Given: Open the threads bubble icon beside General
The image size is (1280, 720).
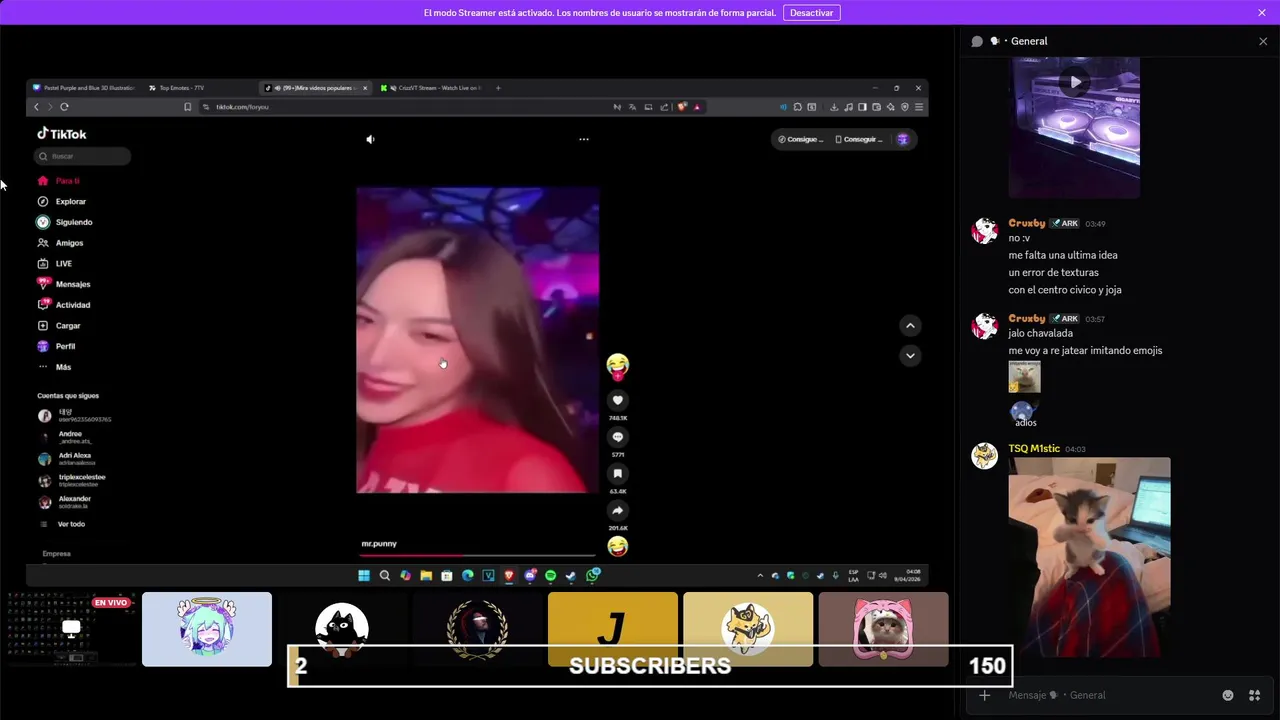Looking at the screenshot, I should (x=977, y=41).
